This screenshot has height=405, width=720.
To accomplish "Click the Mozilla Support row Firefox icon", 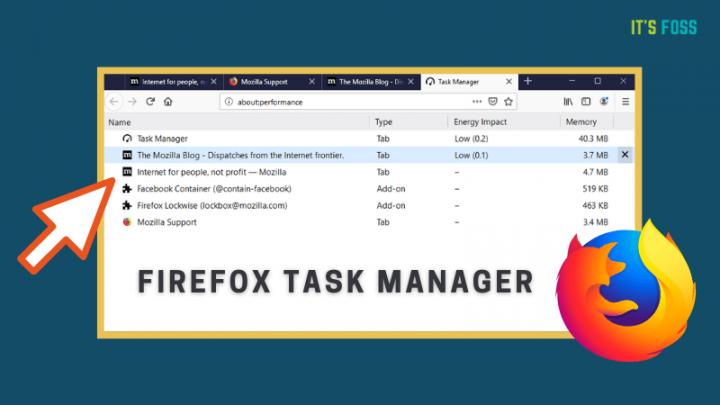I will pyautogui.click(x=127, y=222).
